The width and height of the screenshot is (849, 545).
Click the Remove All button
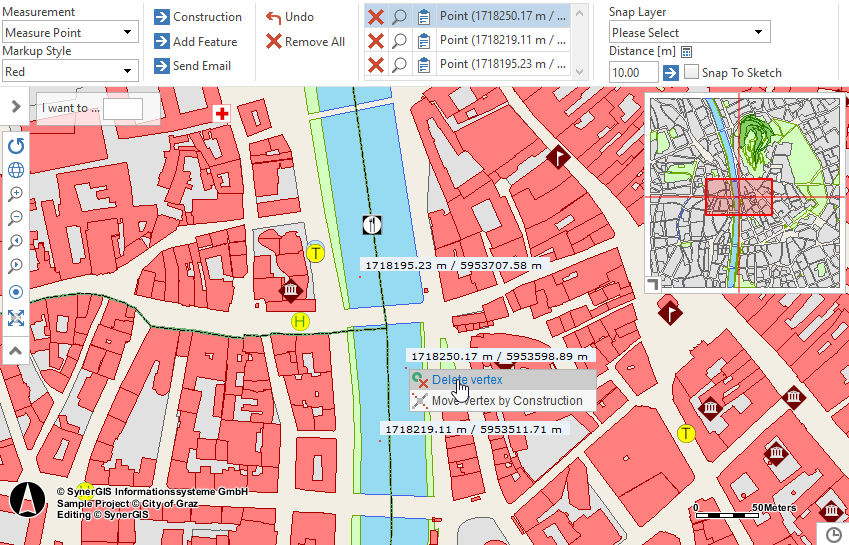[305, 42]
